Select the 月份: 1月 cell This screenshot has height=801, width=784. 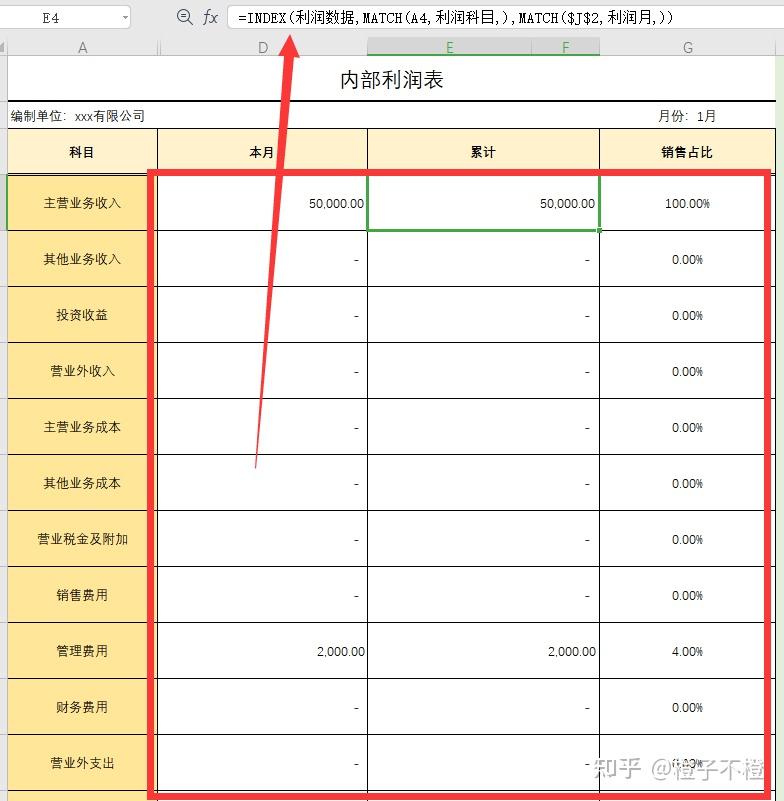(x=687, y=116)
